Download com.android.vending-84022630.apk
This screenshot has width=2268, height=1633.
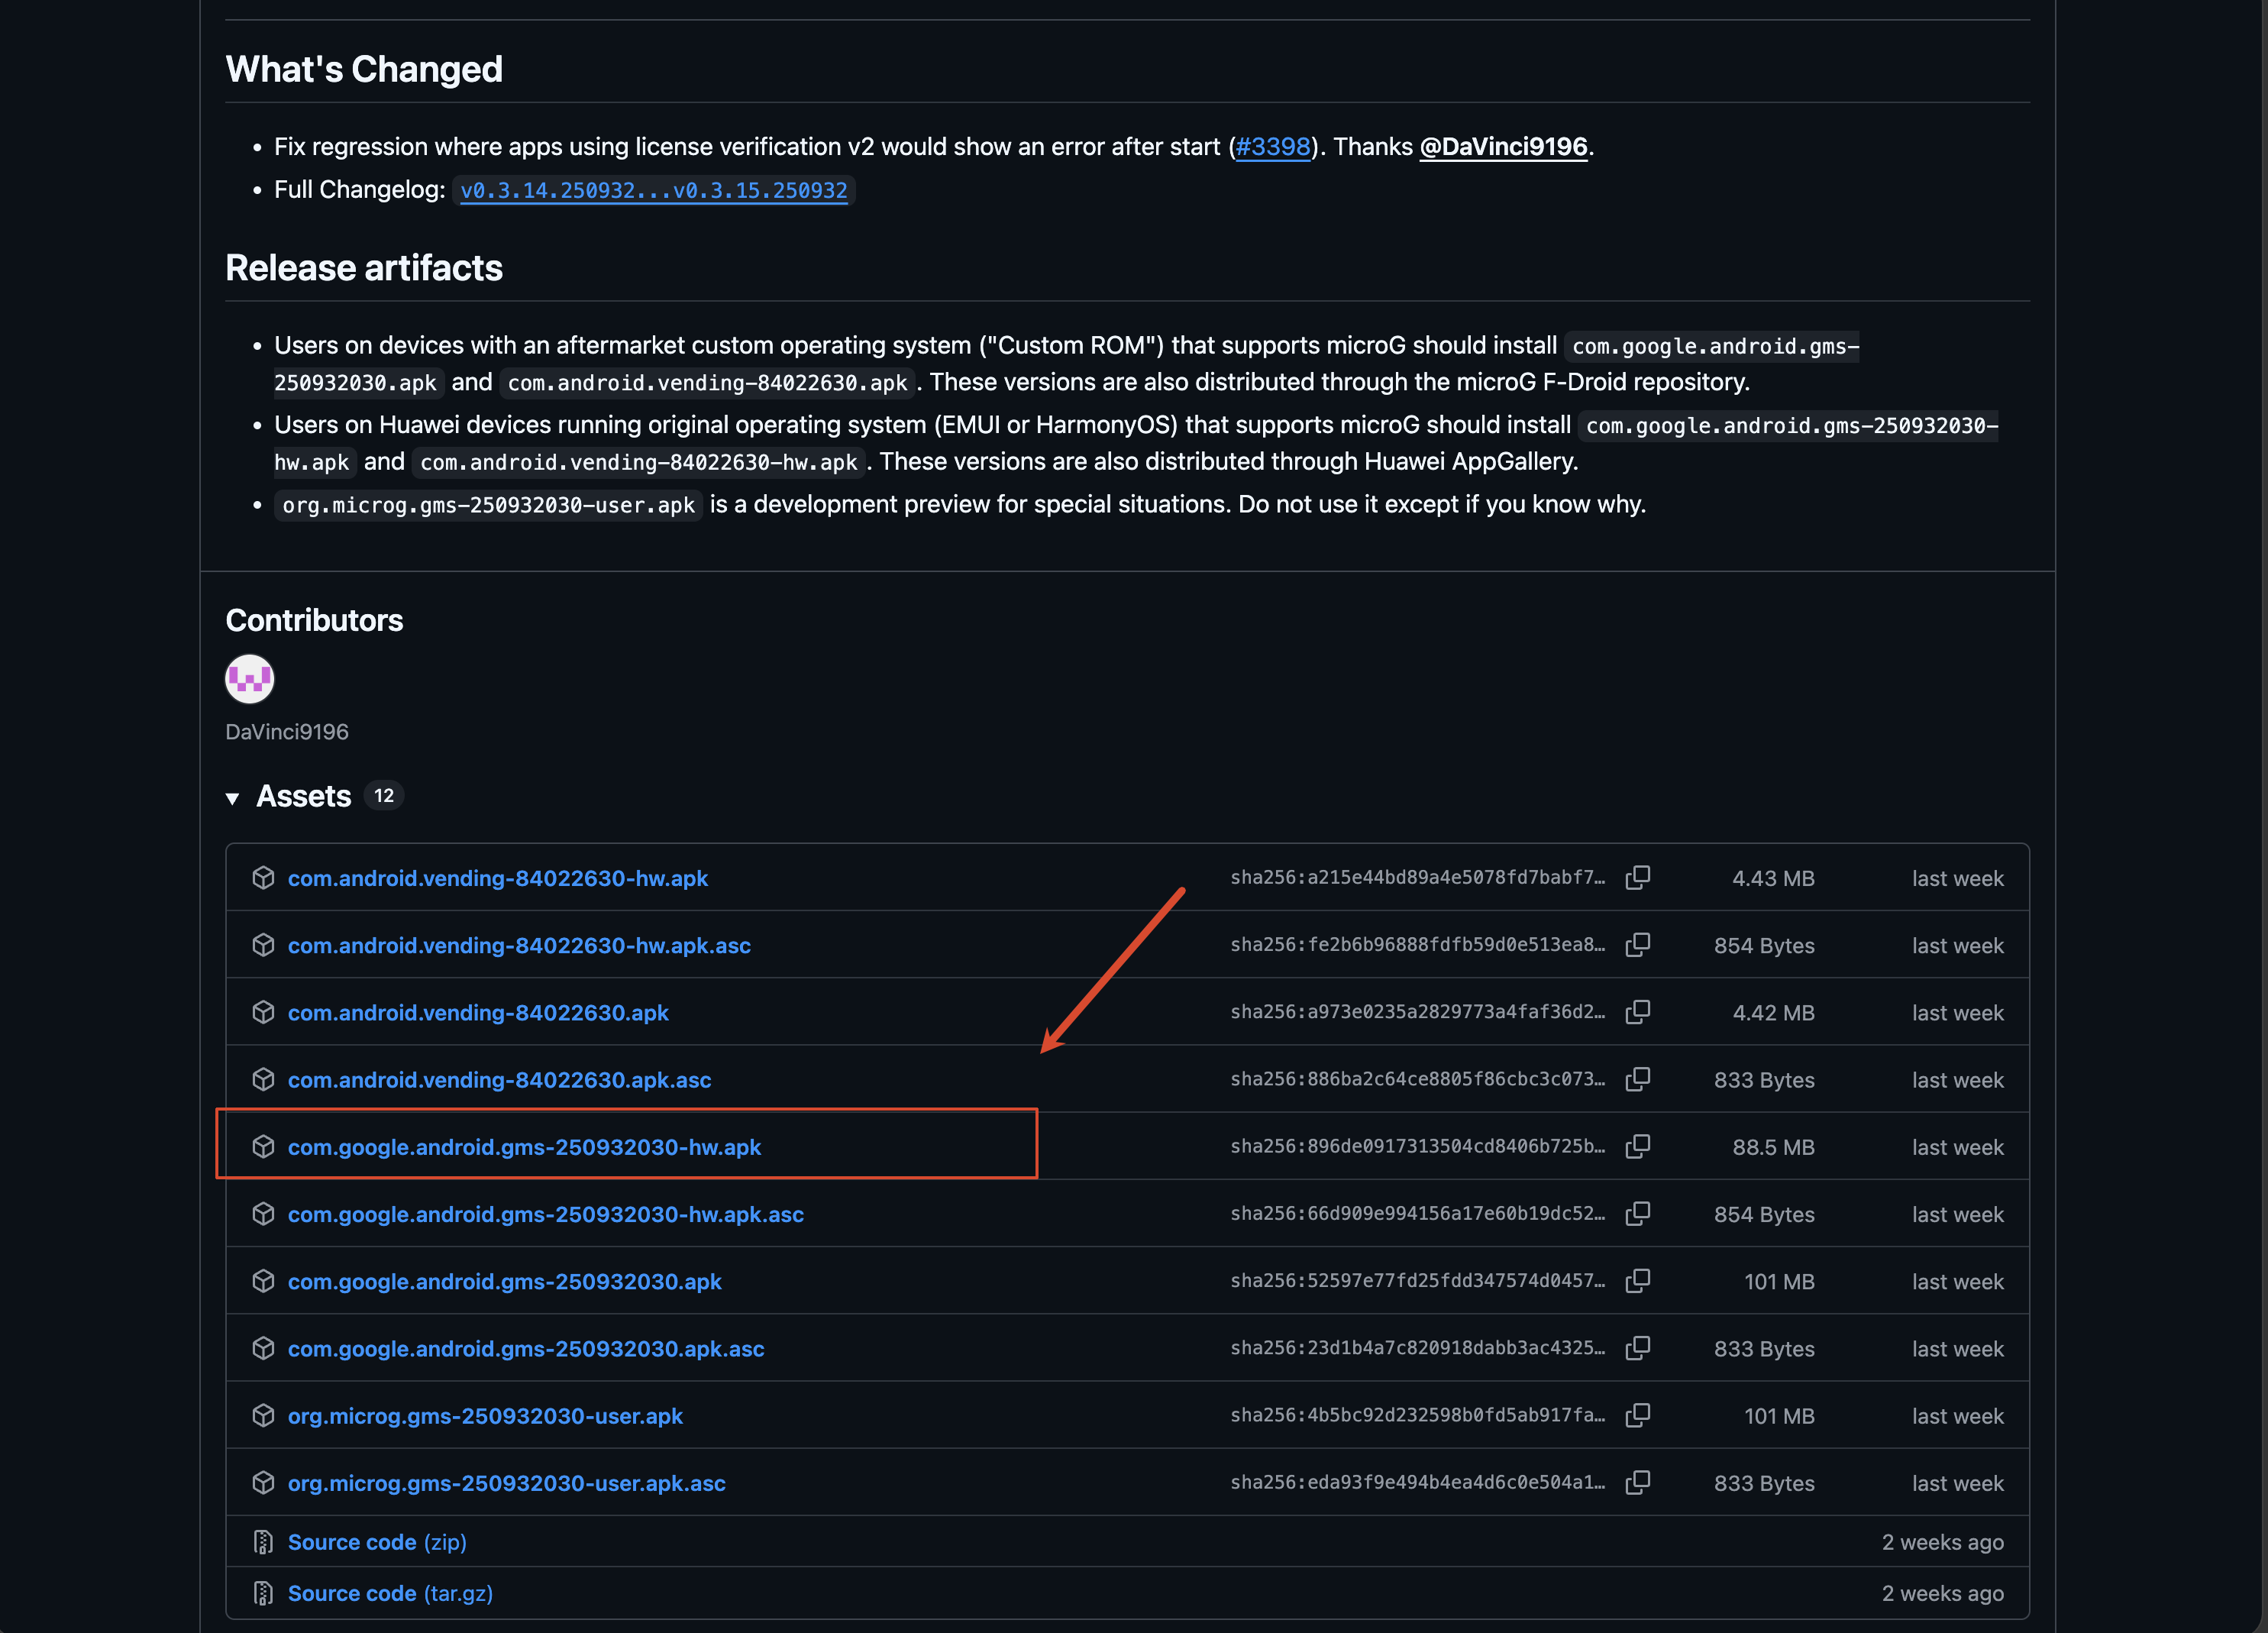(x=478, y=1012)
